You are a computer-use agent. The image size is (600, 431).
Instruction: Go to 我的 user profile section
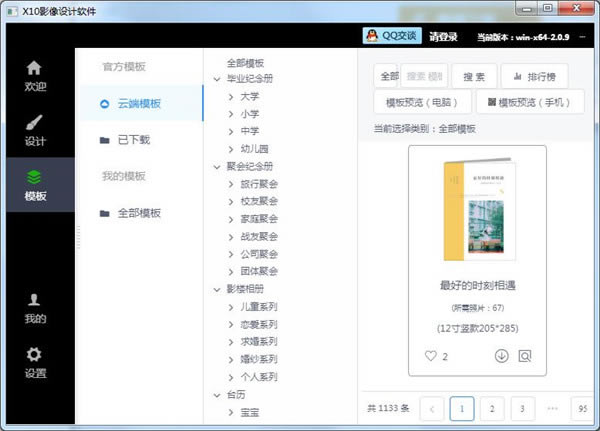pyautogui.click(x=35, y=307)
